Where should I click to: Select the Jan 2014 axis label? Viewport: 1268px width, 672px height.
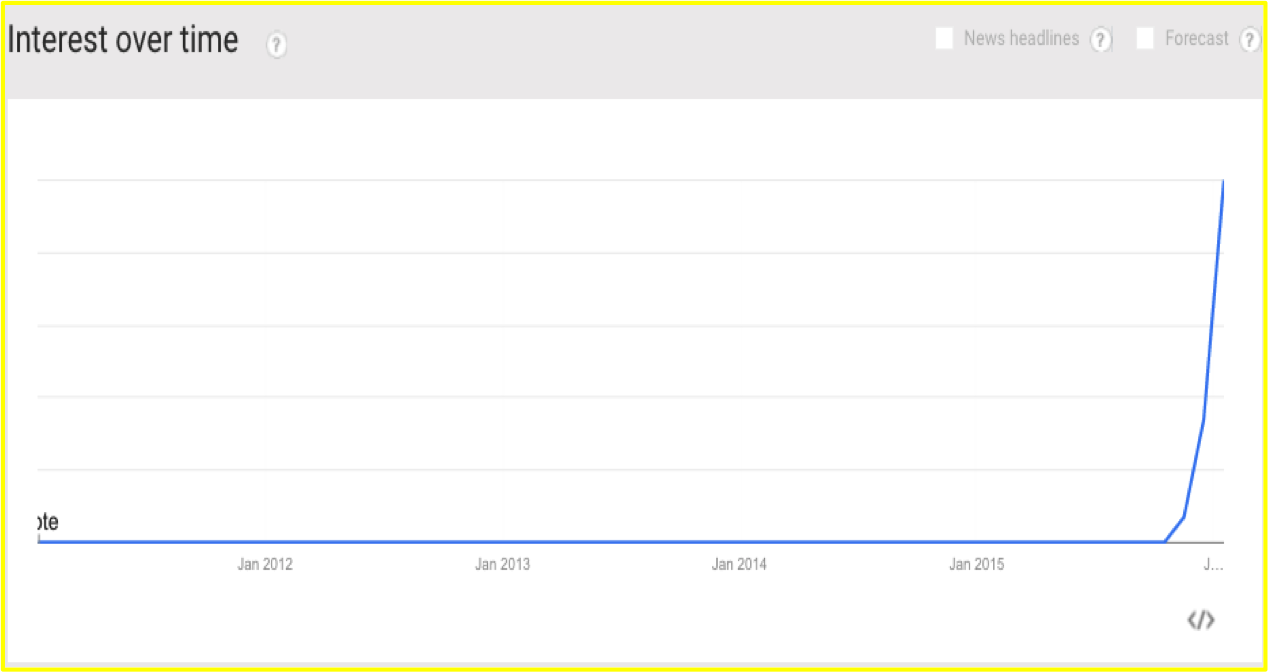point(739,565)
